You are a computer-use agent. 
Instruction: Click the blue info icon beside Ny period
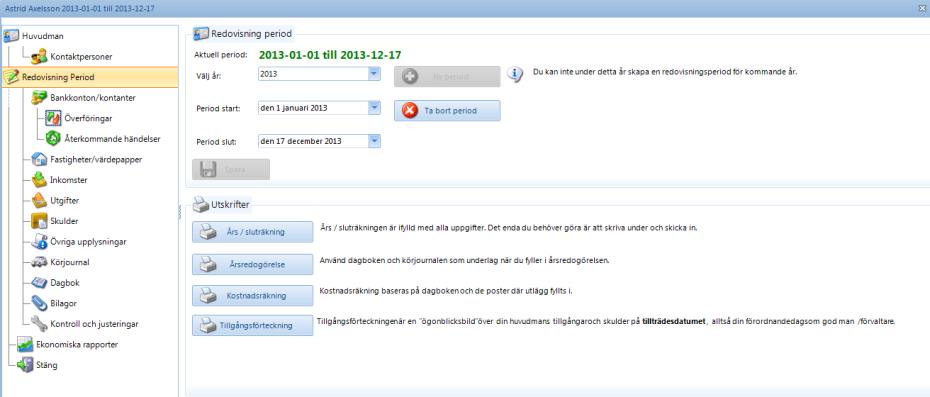(x=515, y=75)
